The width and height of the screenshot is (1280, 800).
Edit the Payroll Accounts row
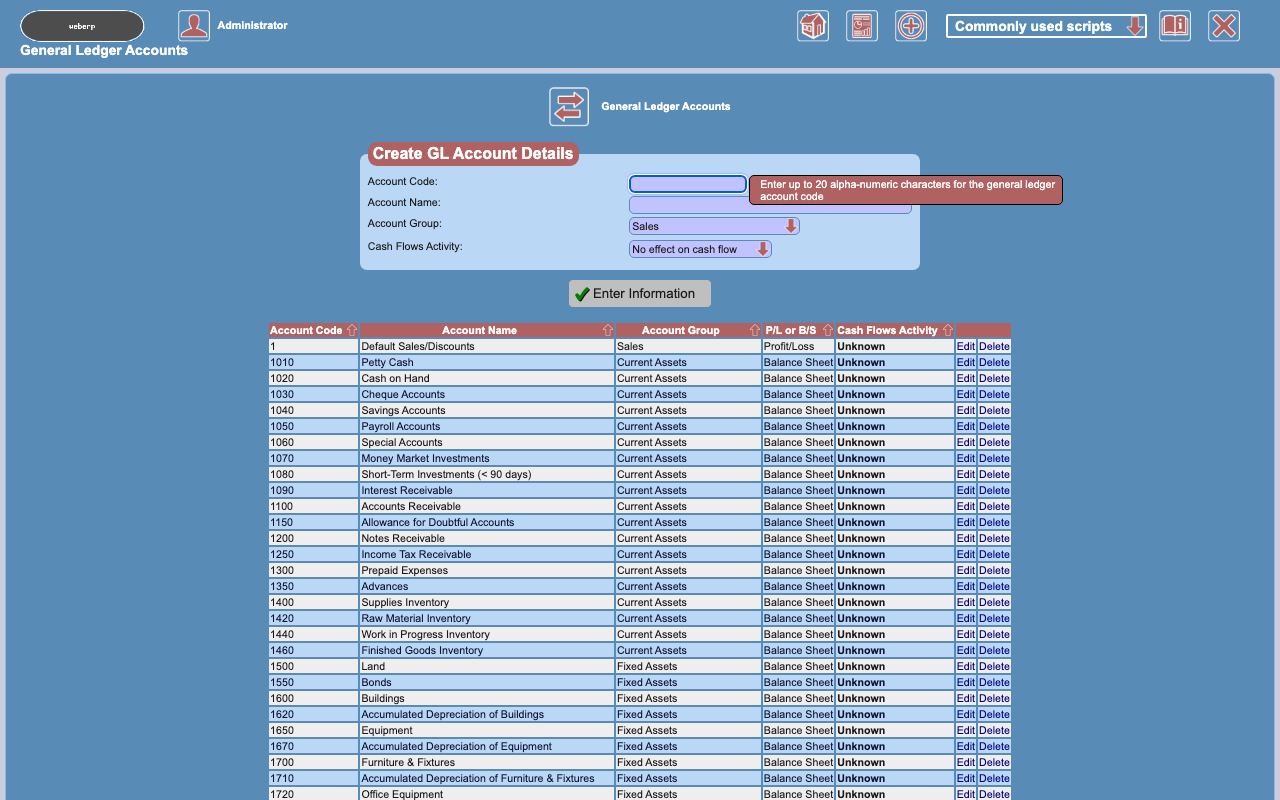click(x=965, y=427)
